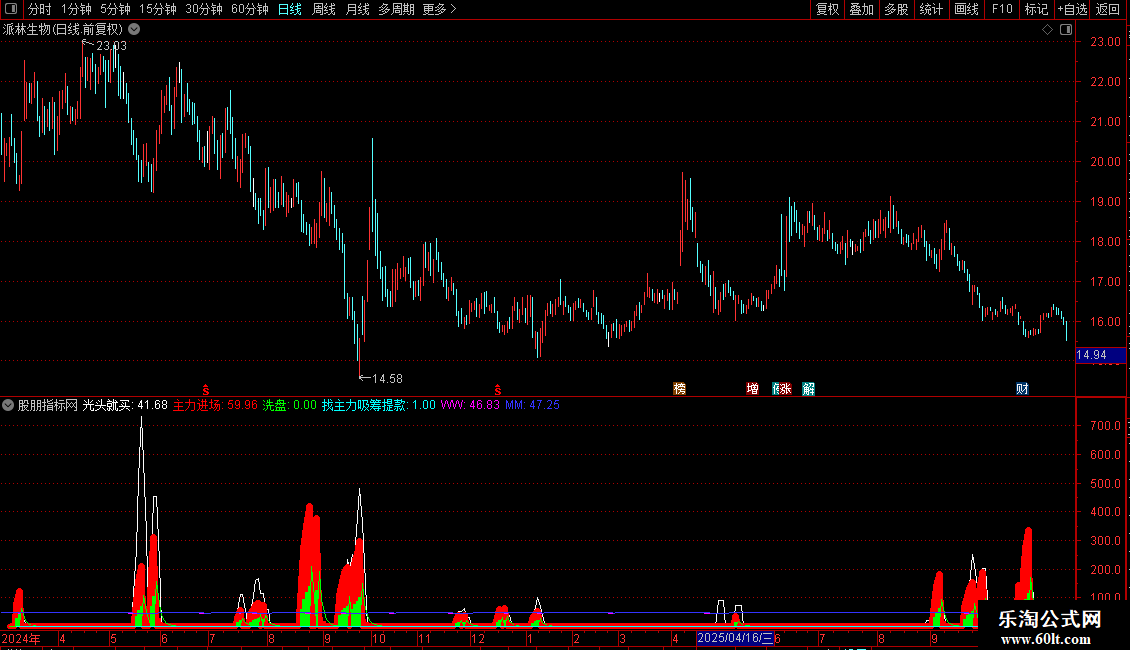Click the 找主力吸筹提款: 1.00 indicator value
This screenshot has height=650, width=1130.
(378, 406)
